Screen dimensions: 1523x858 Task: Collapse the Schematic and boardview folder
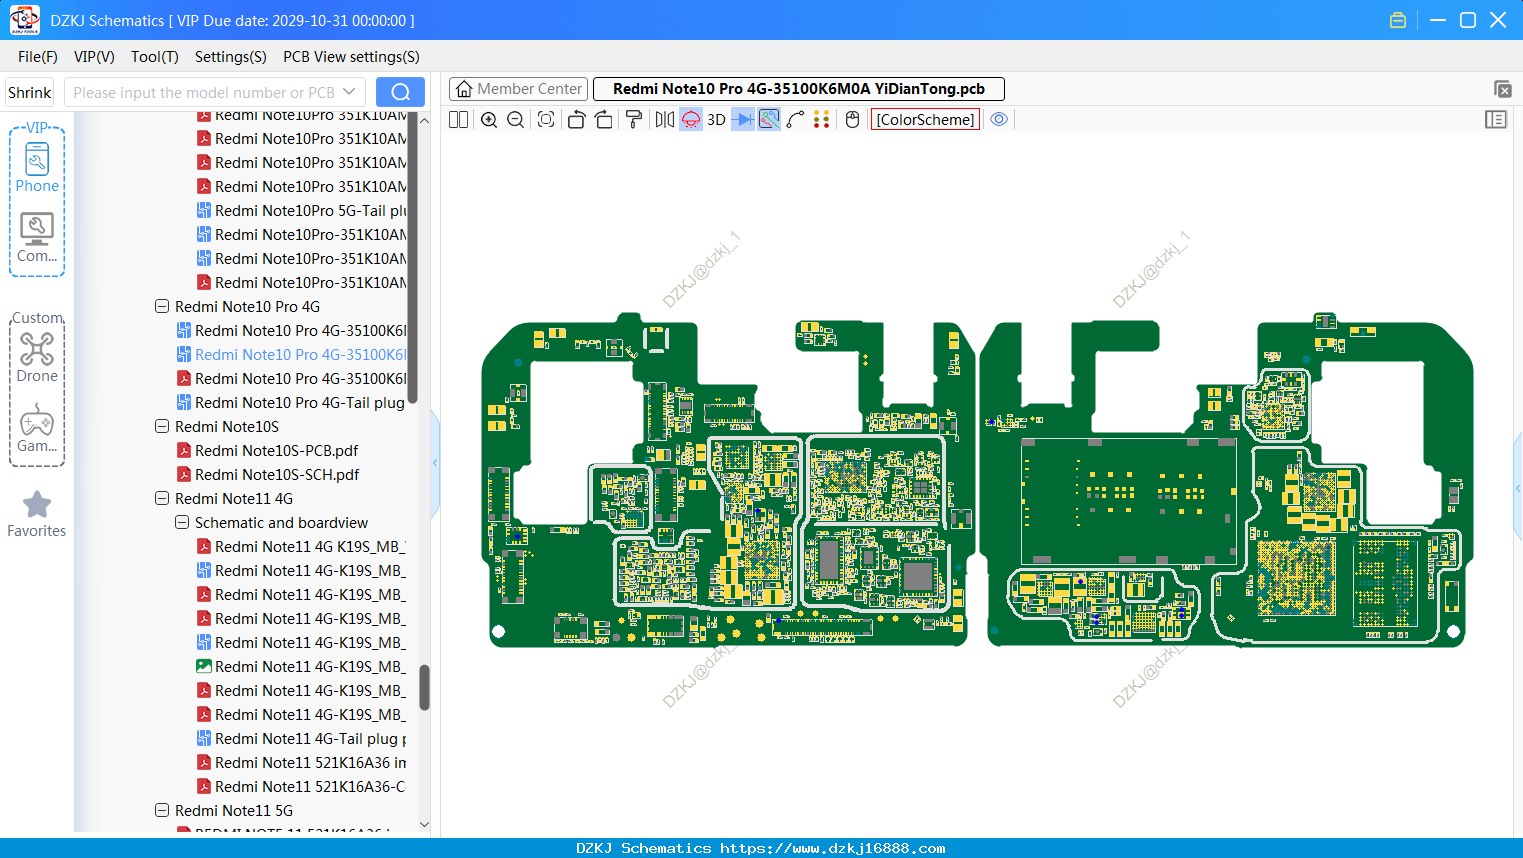182,523
